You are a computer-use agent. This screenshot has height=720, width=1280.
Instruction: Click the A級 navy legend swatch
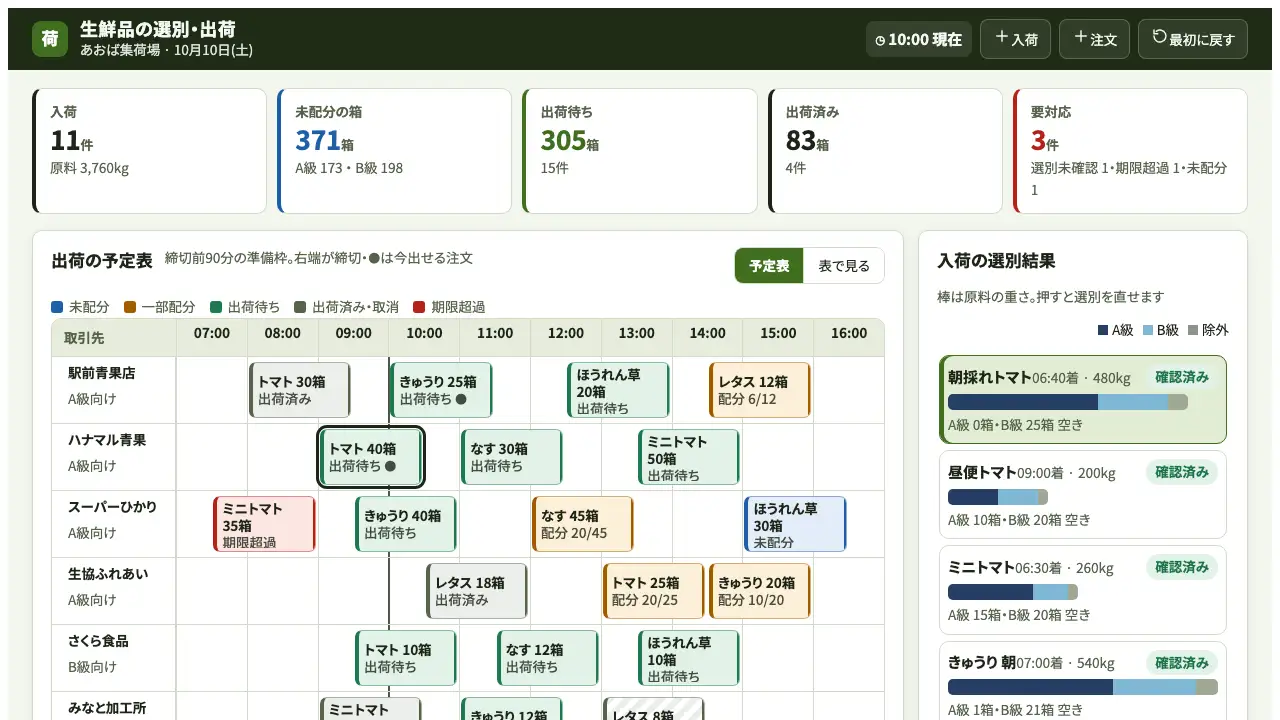(x=1103, y=330)
